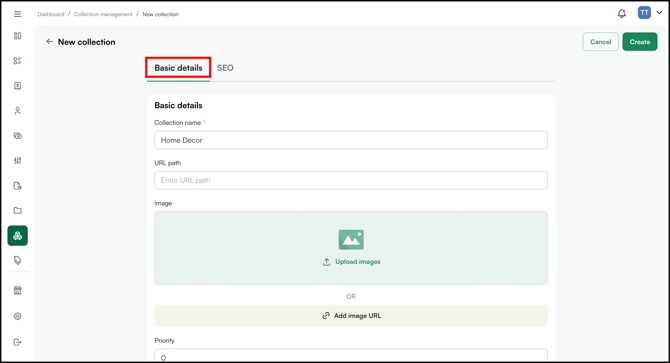The width and height of the screenshot is (670, 363).
Task: Switch to the SEO tab
Action: (x=225, y=68)
